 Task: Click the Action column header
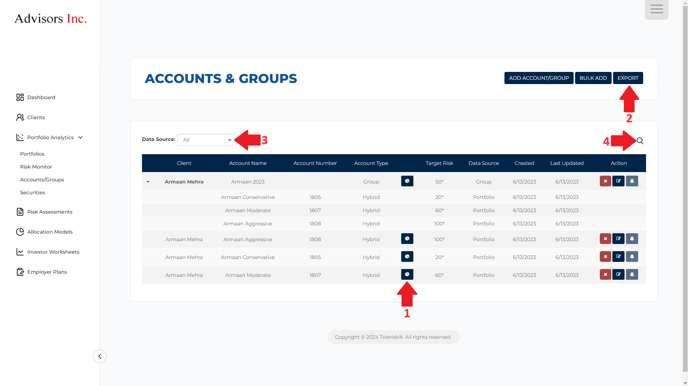[x=619, y=163]
